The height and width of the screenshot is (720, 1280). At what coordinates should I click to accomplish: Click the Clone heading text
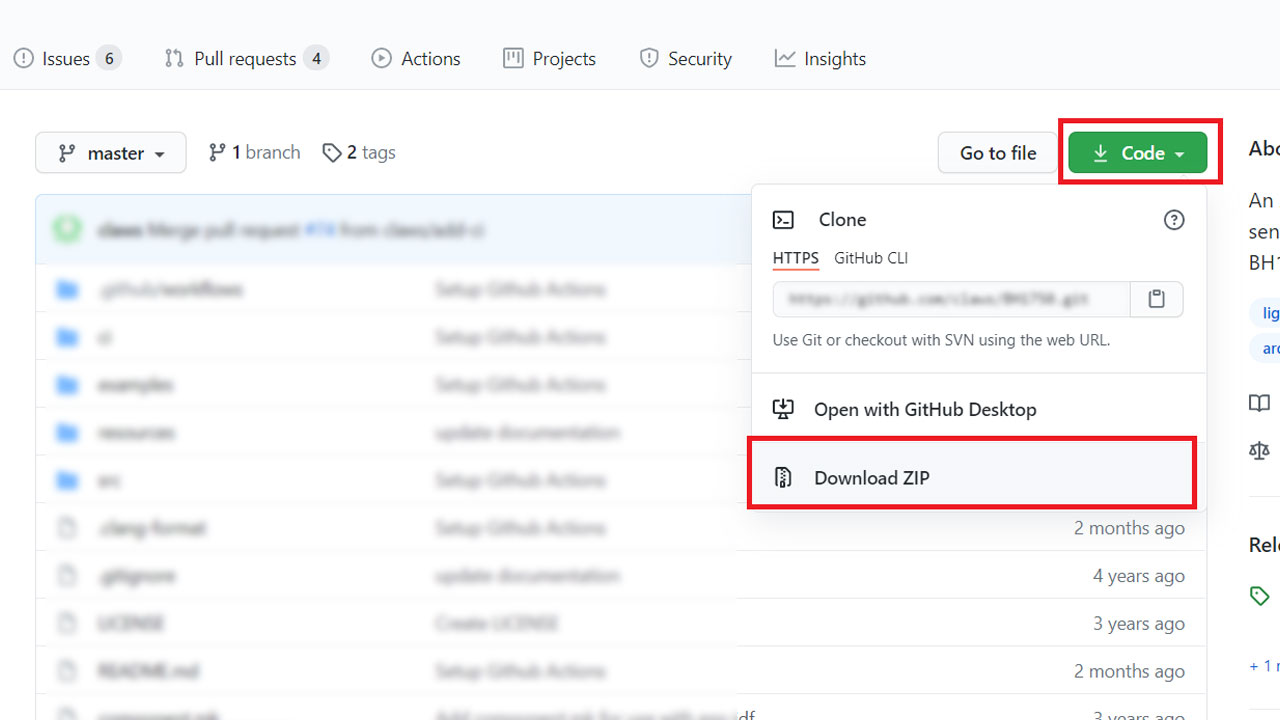(842, 220)
